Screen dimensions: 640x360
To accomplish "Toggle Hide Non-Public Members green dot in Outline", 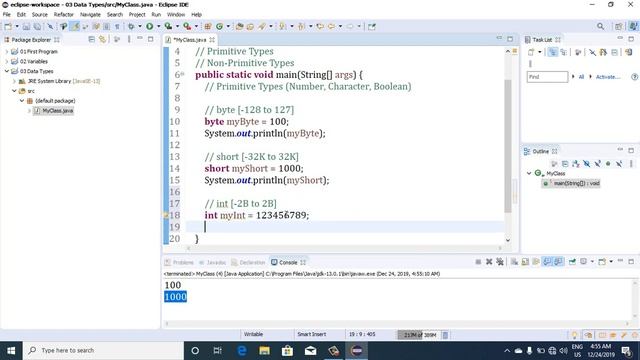I will pos(608,164).
